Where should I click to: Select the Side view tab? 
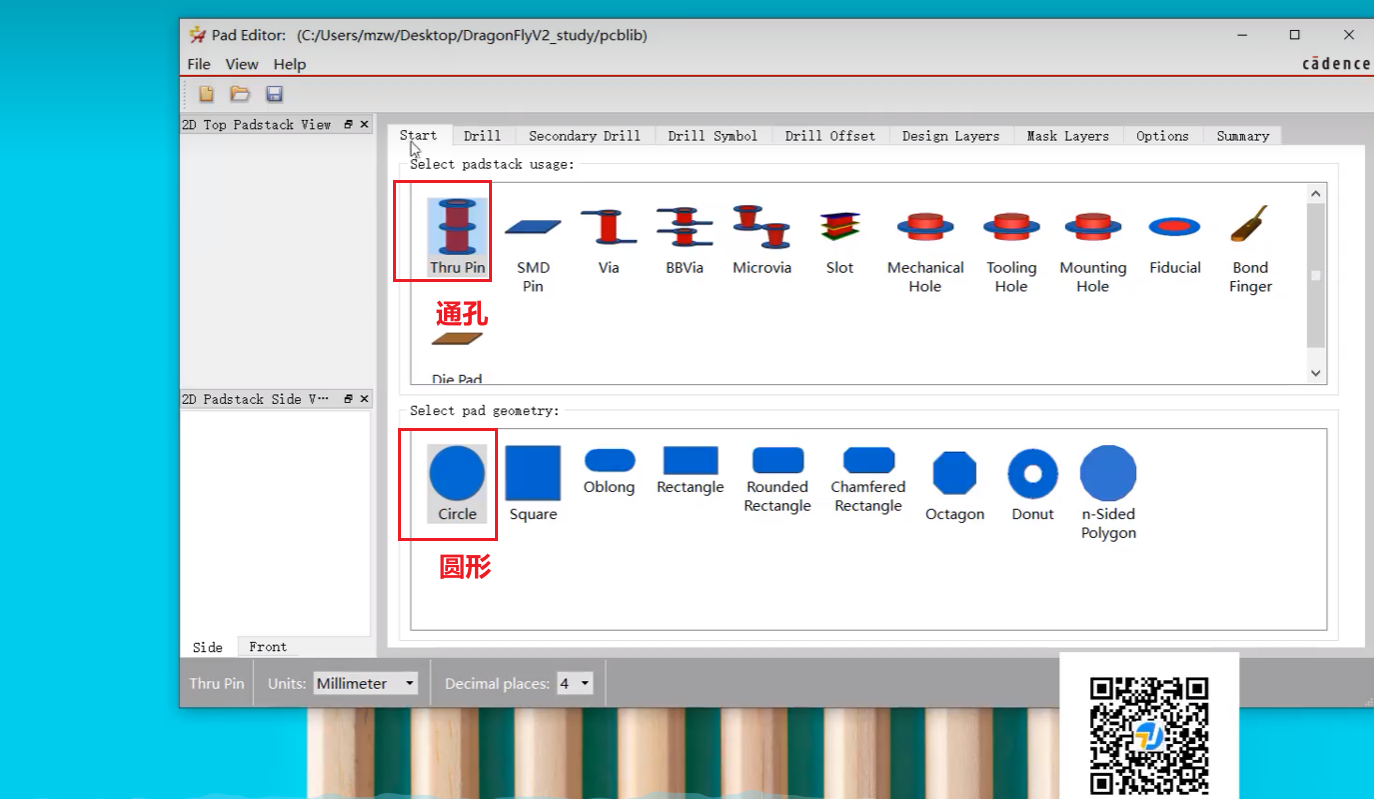207,647
